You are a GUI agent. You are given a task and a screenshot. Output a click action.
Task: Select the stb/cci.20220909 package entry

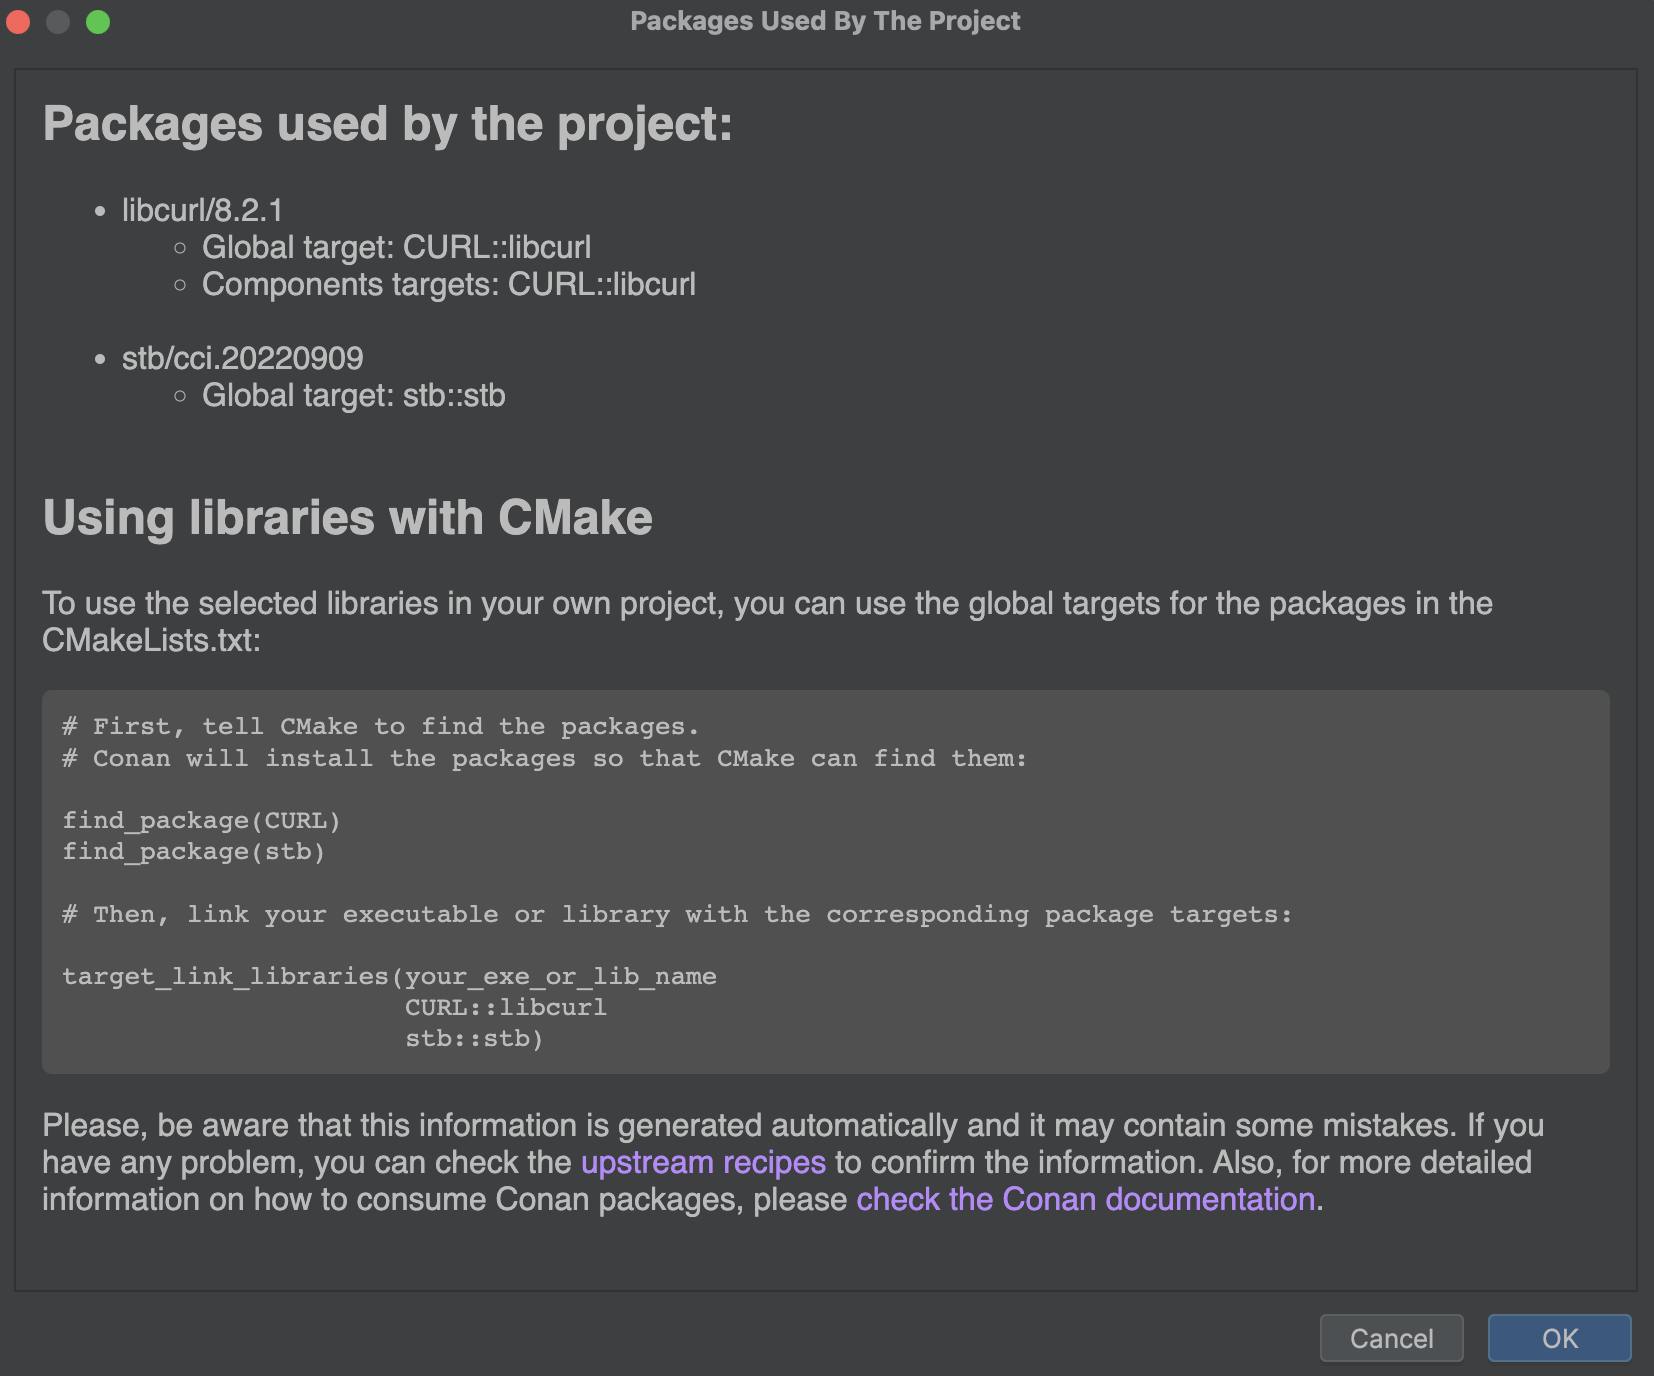[243, 358]
